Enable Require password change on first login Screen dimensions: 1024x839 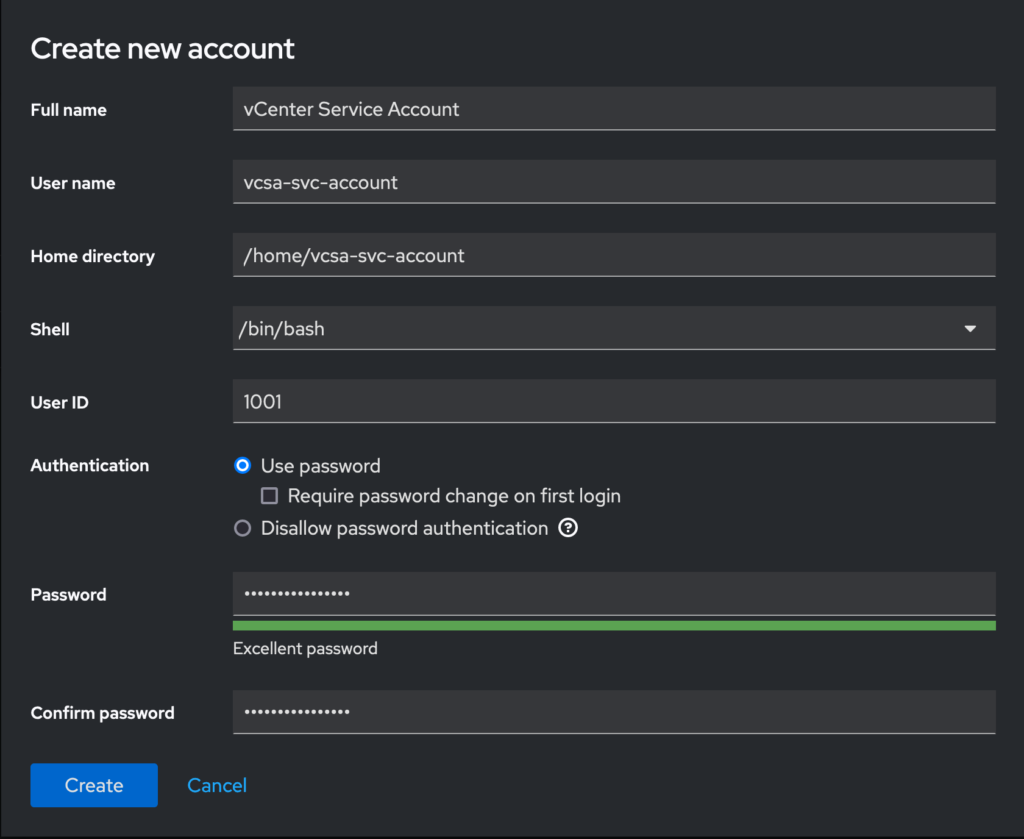point(269,496)
